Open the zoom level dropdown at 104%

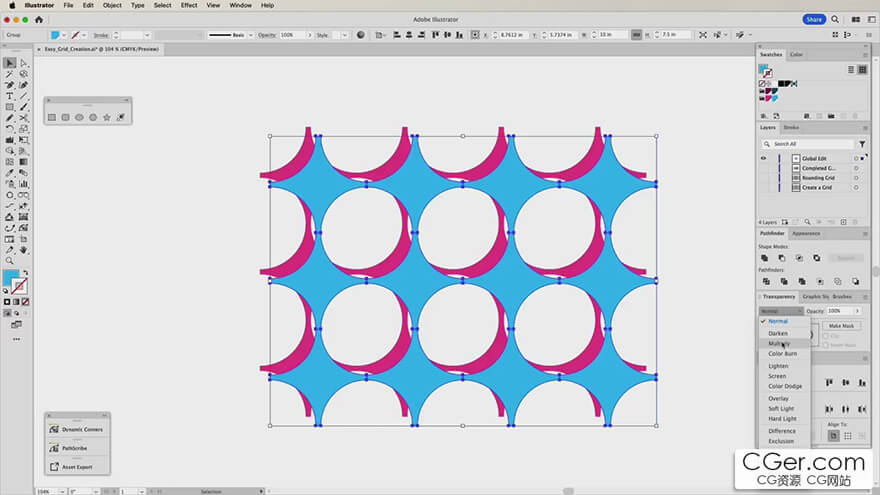click(62, 492)
